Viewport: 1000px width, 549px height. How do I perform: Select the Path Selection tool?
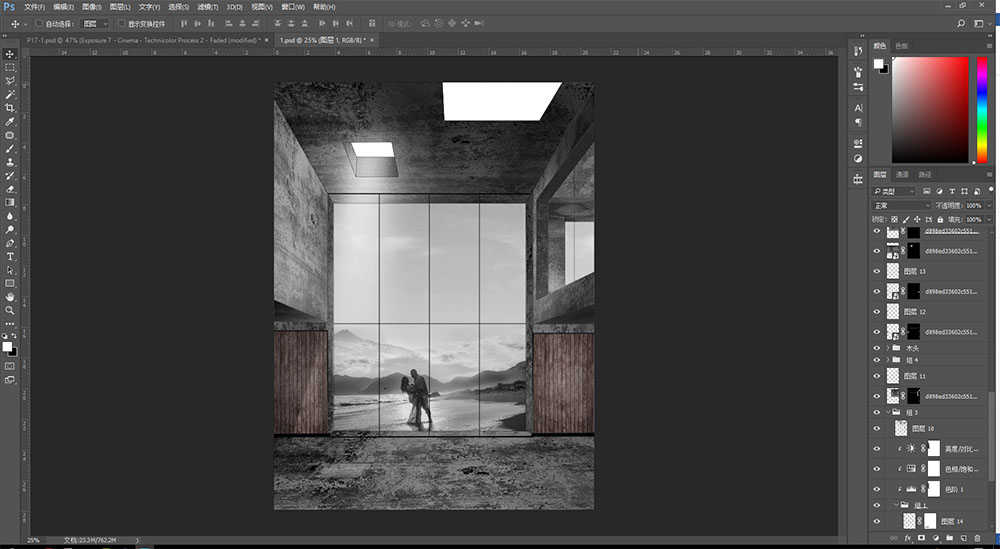[x=10, y=270]
